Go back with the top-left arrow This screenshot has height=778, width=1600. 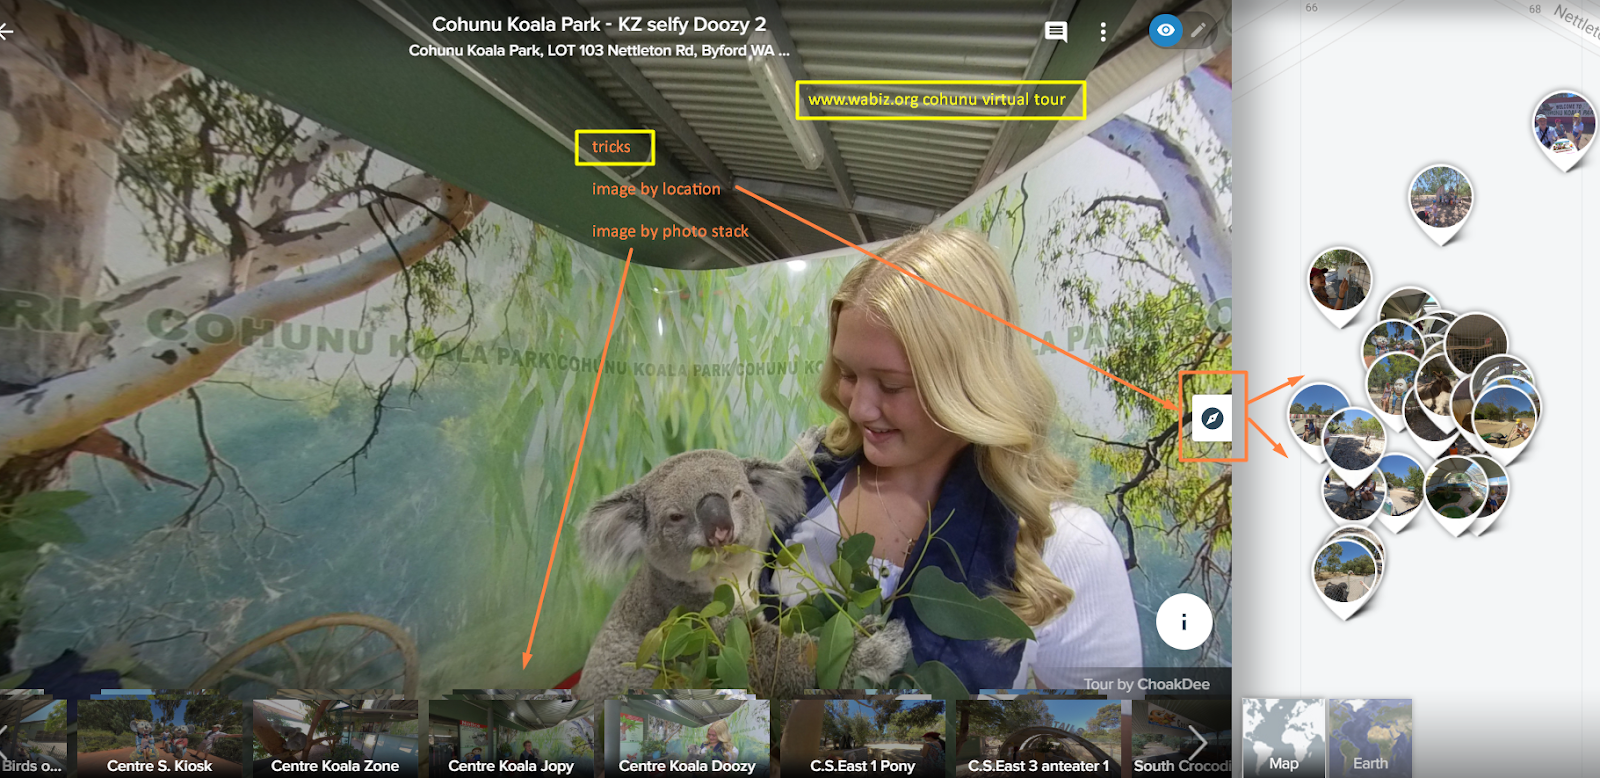[6, 32]
